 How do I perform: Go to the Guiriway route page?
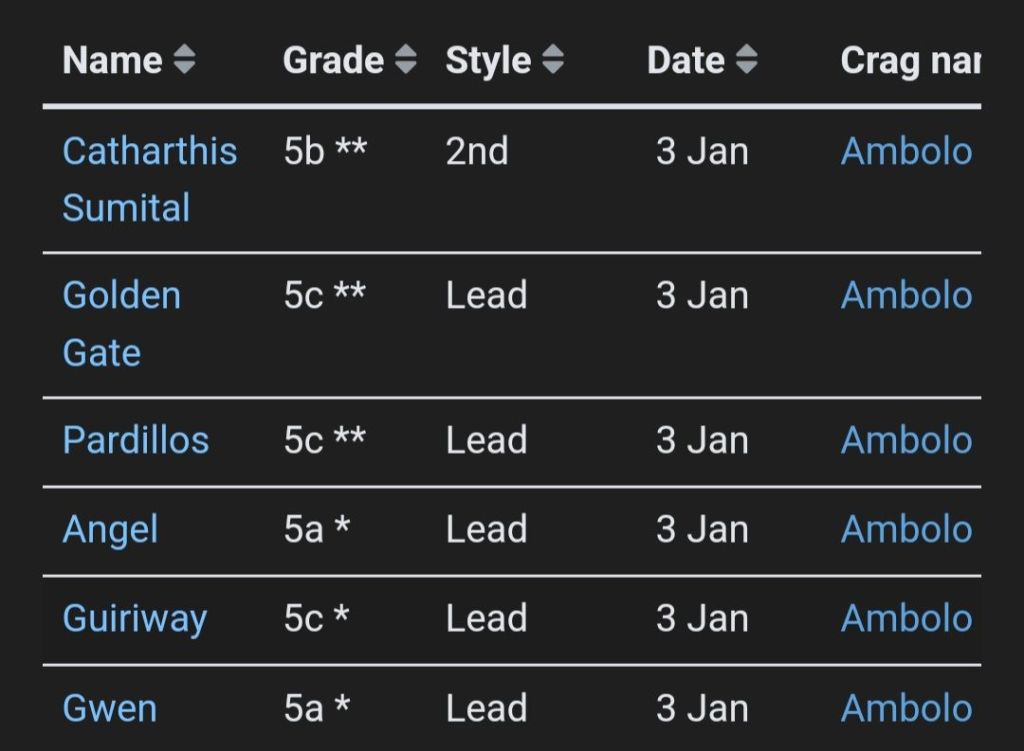pos(134,618)
